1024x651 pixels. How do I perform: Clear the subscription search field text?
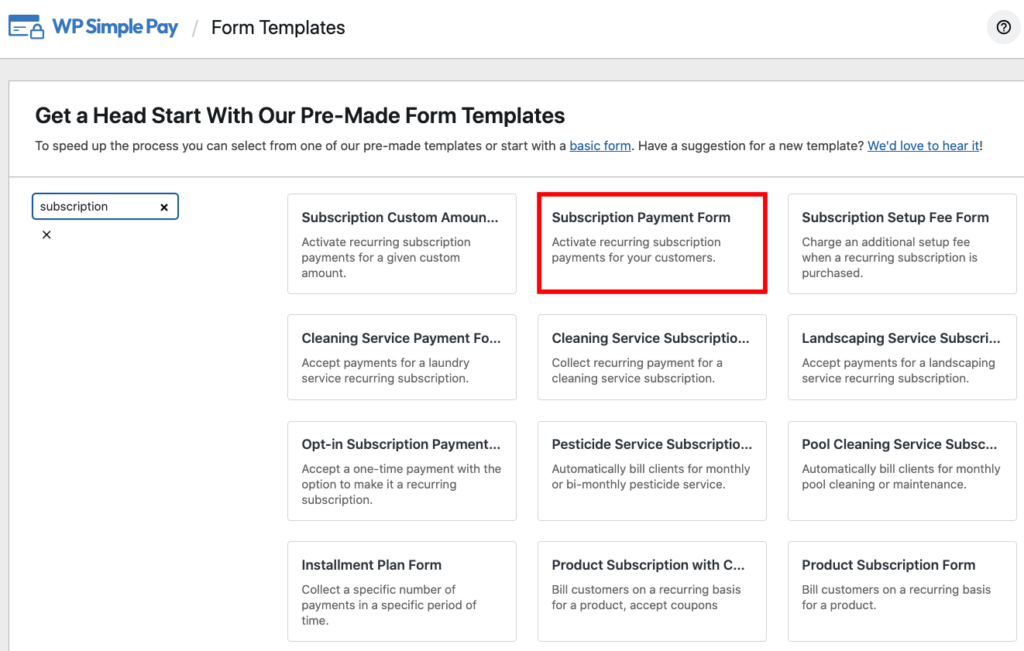pyautogui.click(x=164, y=207)
